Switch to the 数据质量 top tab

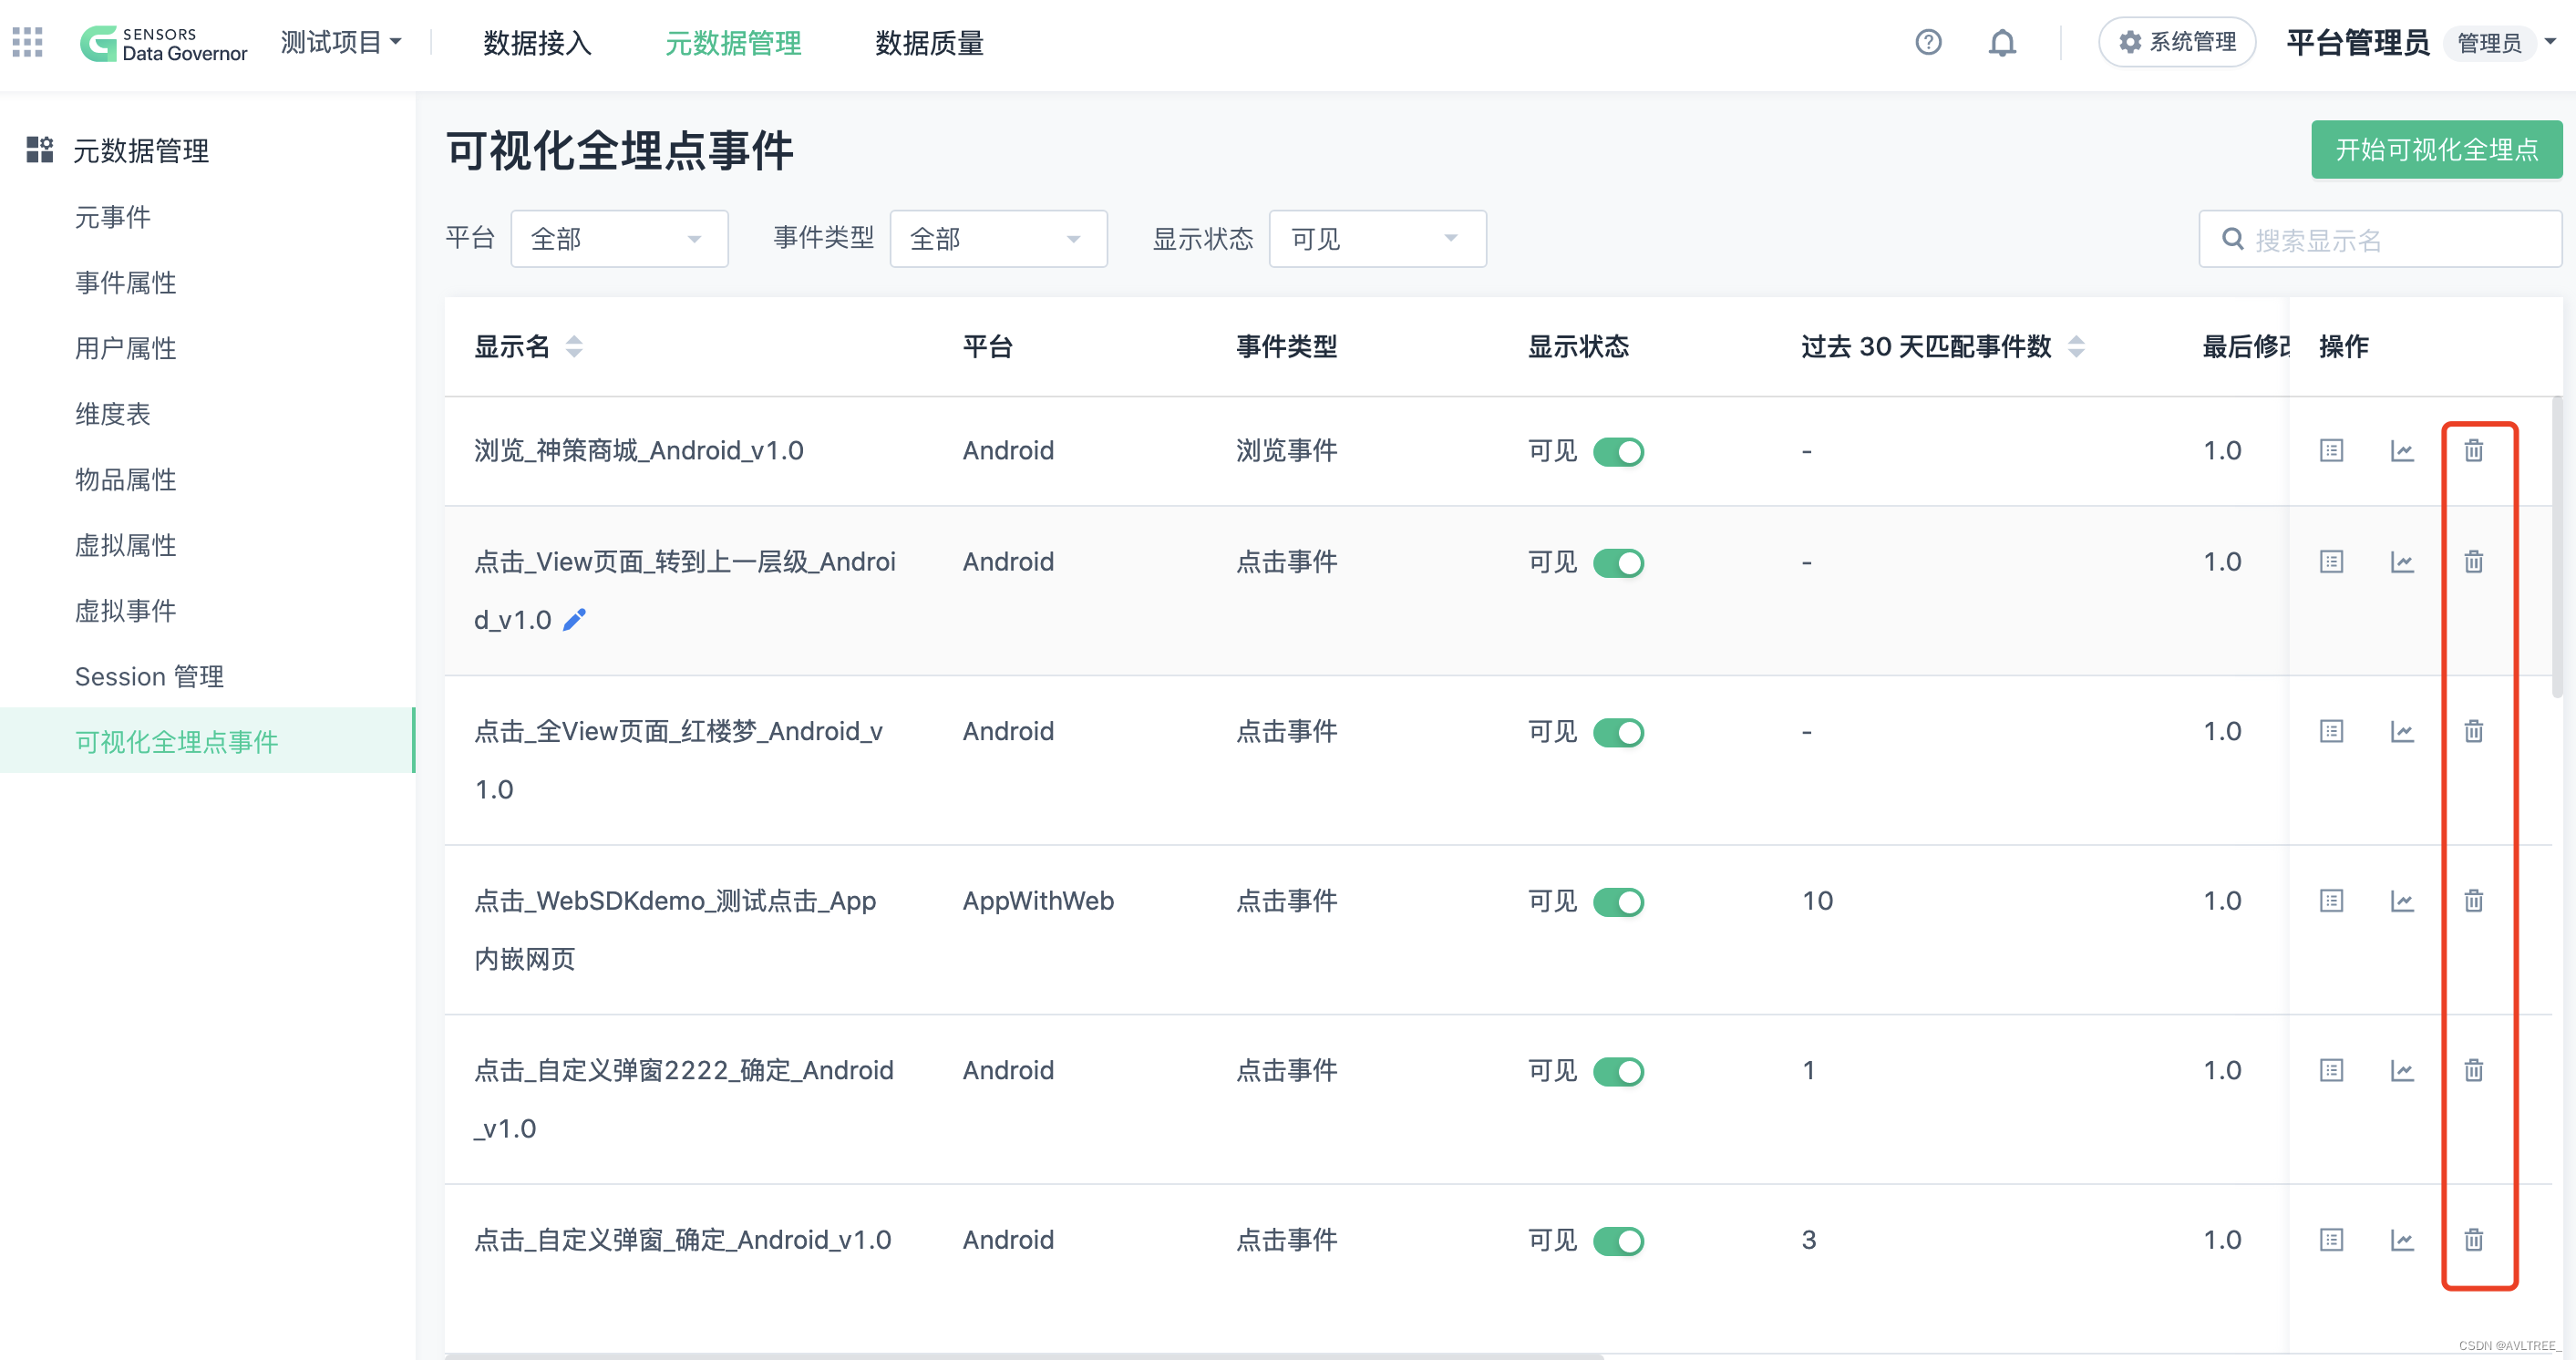click(929, 43)
